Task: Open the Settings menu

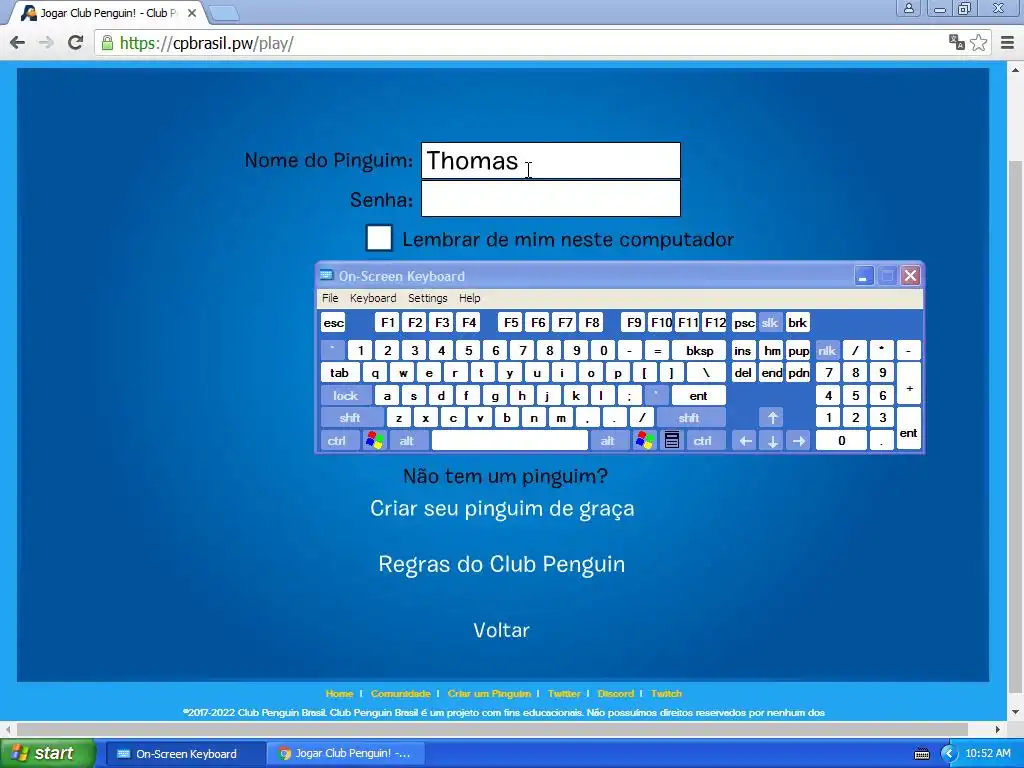Action: click(x=428, y=298)
